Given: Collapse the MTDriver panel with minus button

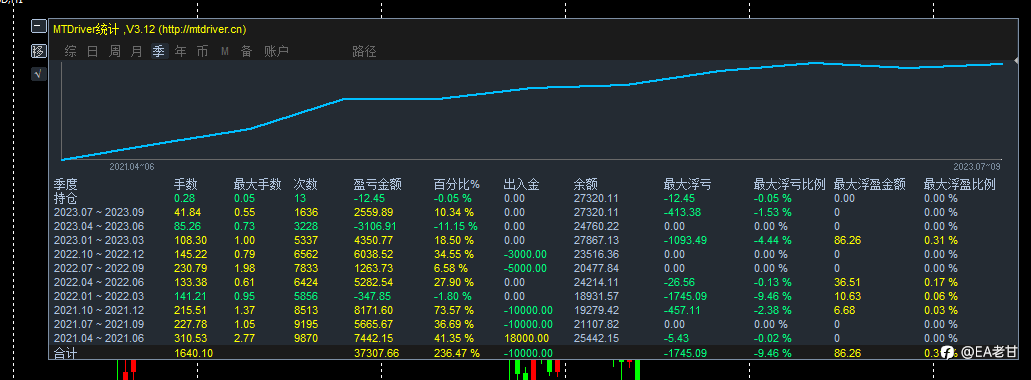Looking at the screenshot, I should click(39, 27).
